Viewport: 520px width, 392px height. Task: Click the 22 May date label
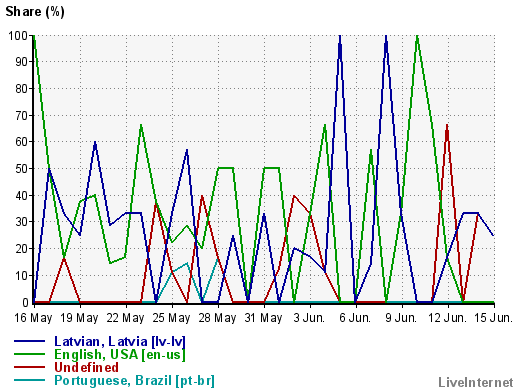[x=125, y=318]
